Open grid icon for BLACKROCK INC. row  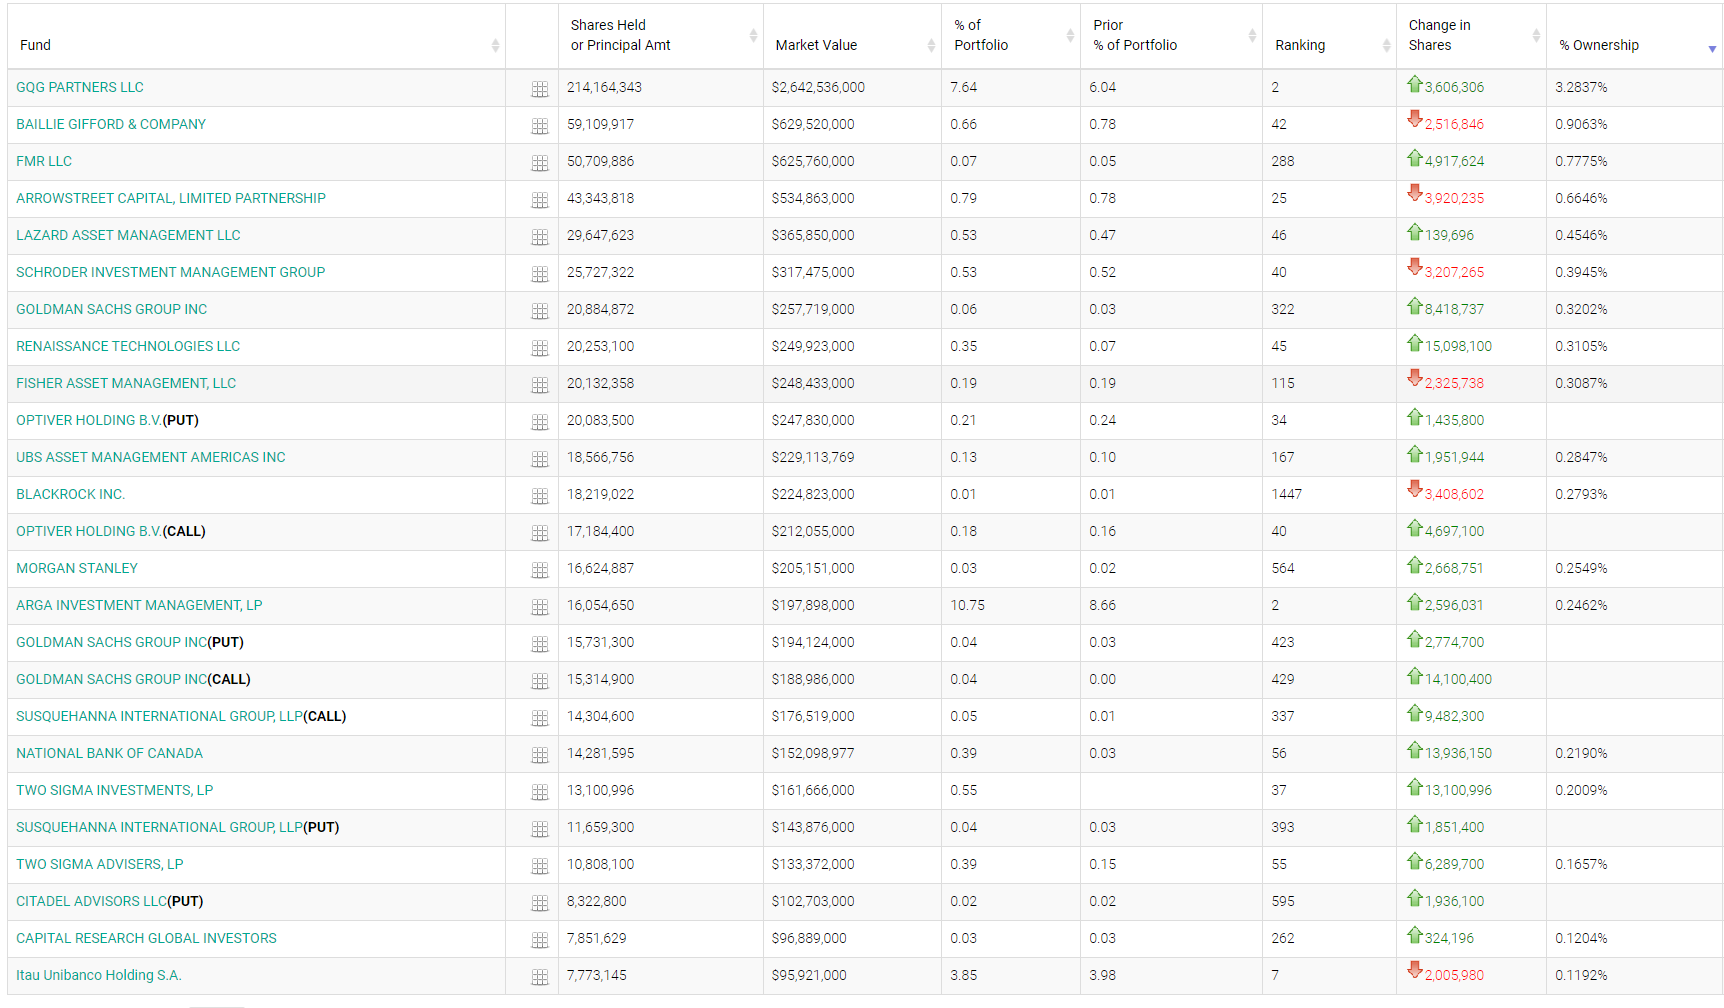click(x=540, y=496)
